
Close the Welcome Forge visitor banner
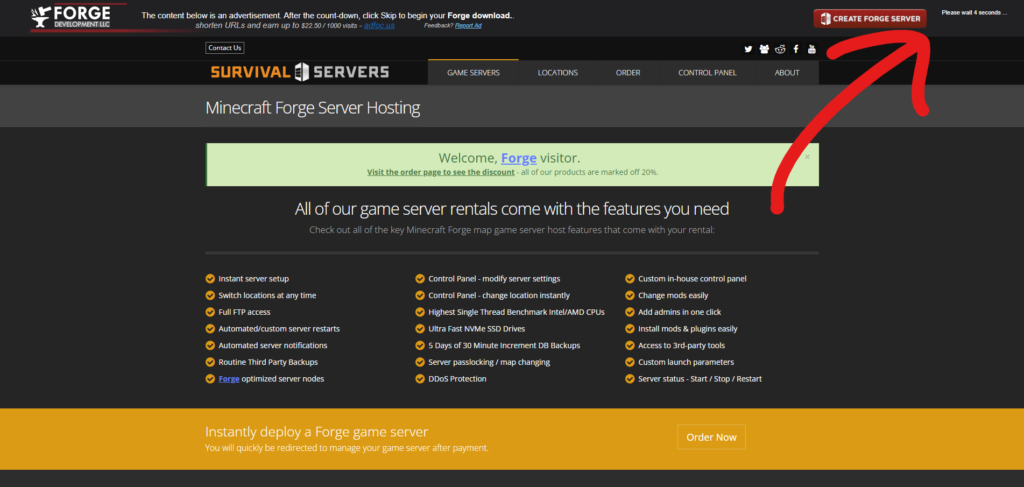pos(807,157)
